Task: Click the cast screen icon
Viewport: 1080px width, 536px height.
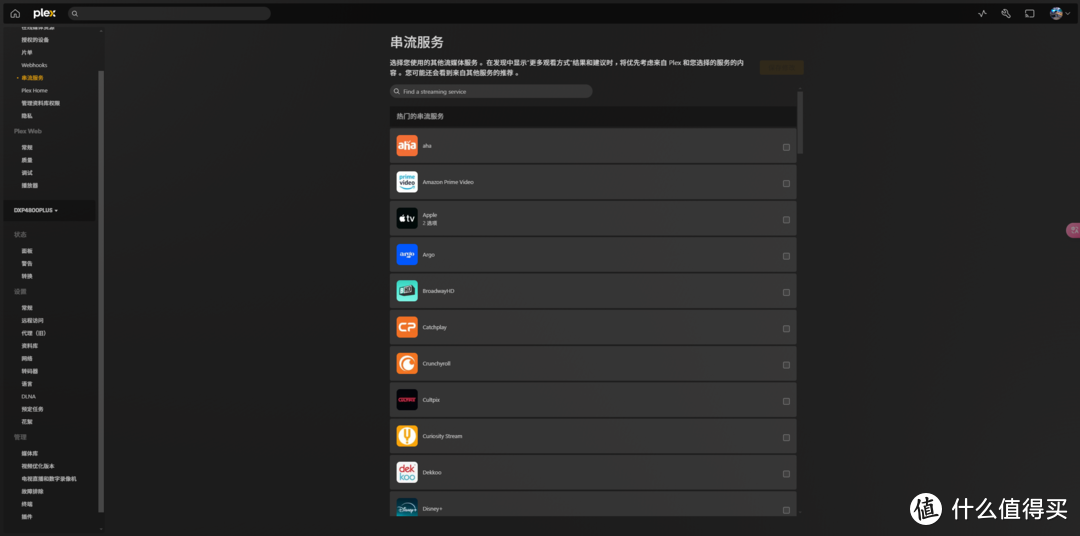Action: click(x=1030, y=14)
